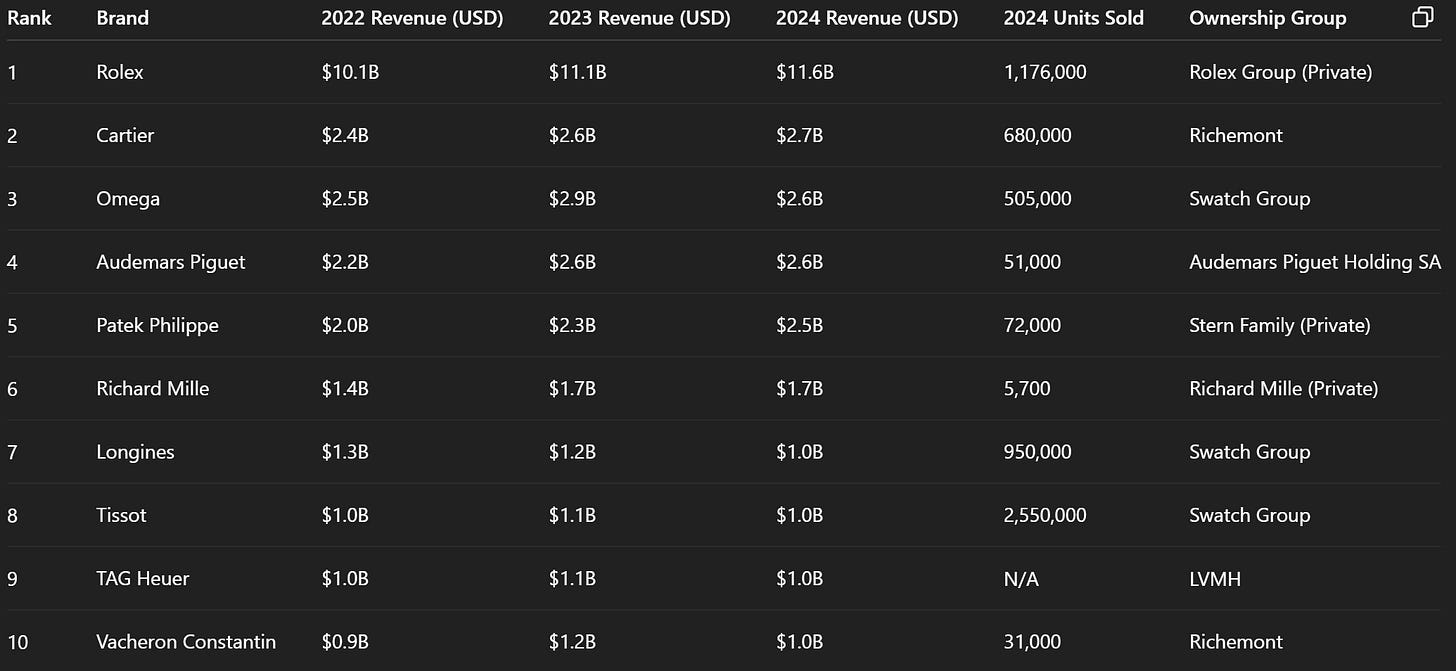Select the Brand column header
This screenshot has height=671, width=1456.
123,18
